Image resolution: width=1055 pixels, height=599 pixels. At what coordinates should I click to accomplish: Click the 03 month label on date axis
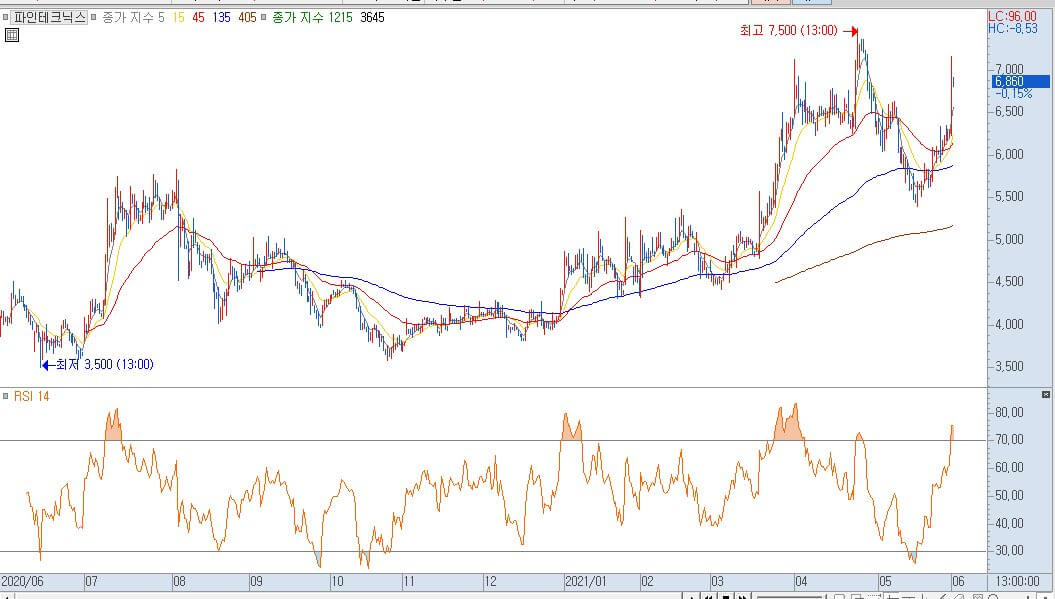click(x=717, y=582)
